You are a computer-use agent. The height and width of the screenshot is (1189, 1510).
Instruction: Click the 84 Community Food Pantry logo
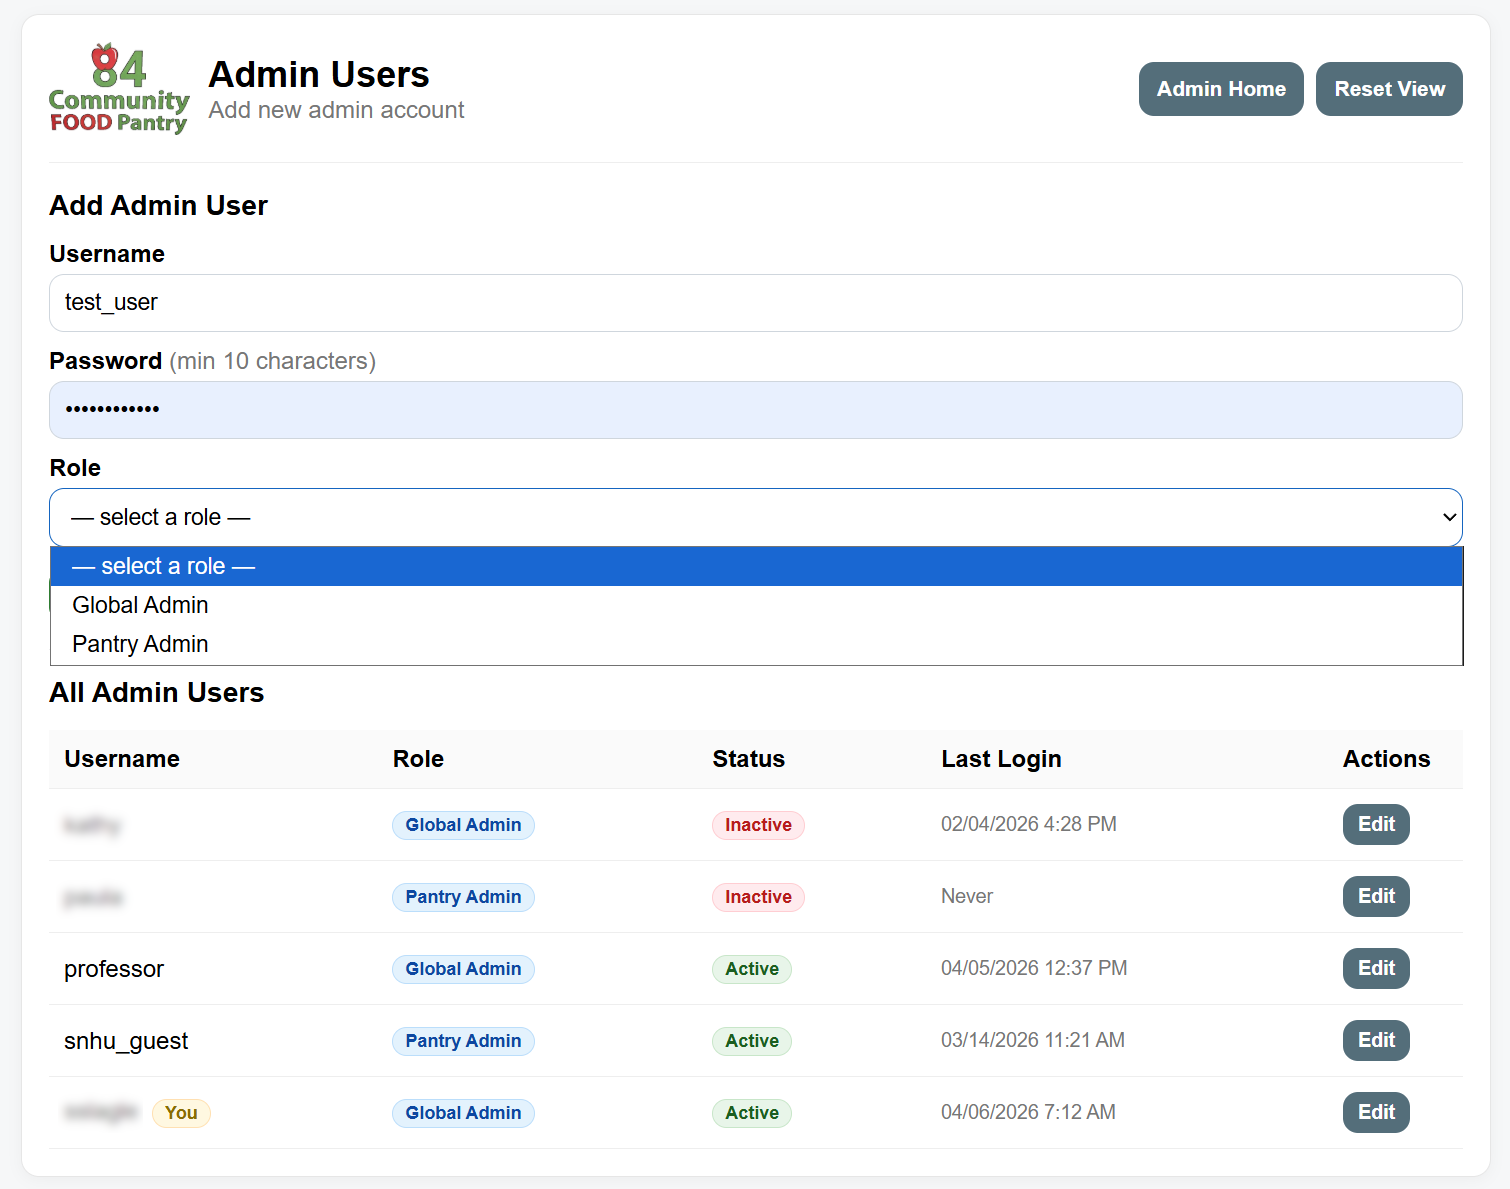tap(119, 88)
